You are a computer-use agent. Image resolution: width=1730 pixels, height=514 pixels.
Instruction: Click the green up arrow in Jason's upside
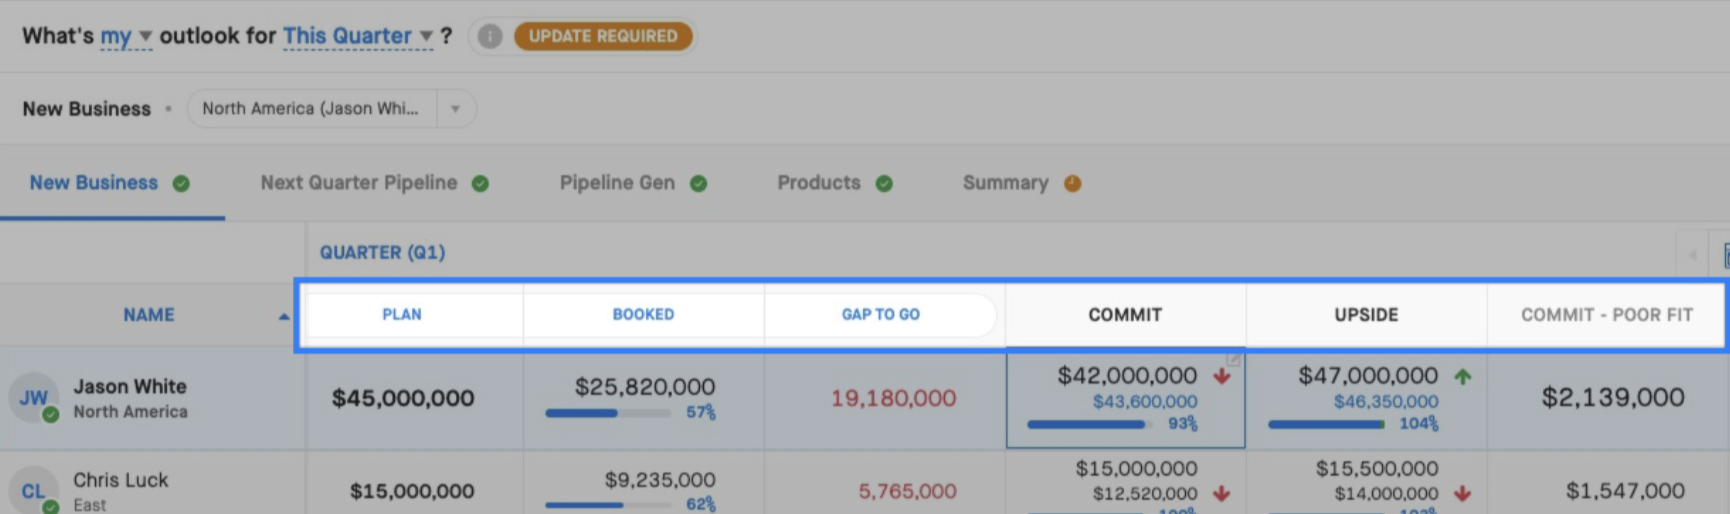point(1463,377)
